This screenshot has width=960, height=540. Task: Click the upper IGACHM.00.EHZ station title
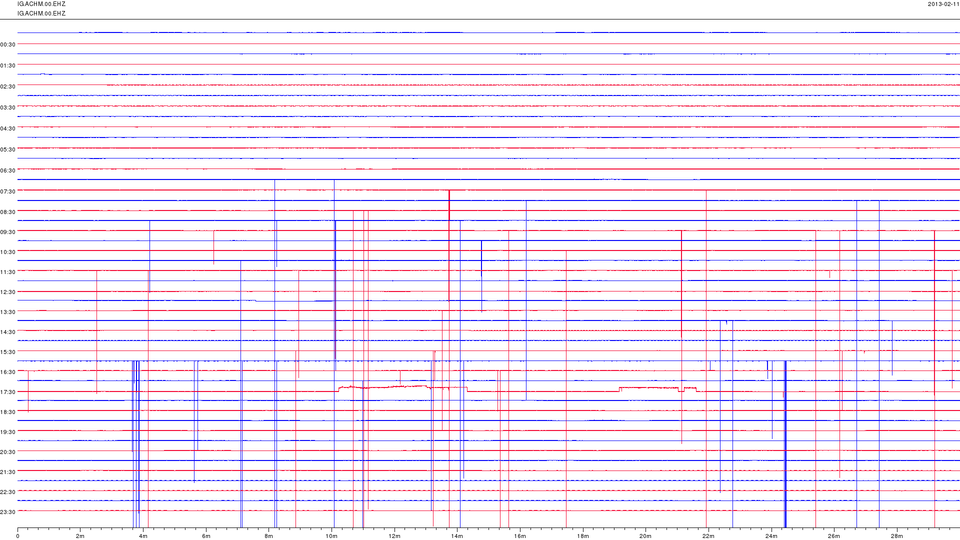click(42, 4)
